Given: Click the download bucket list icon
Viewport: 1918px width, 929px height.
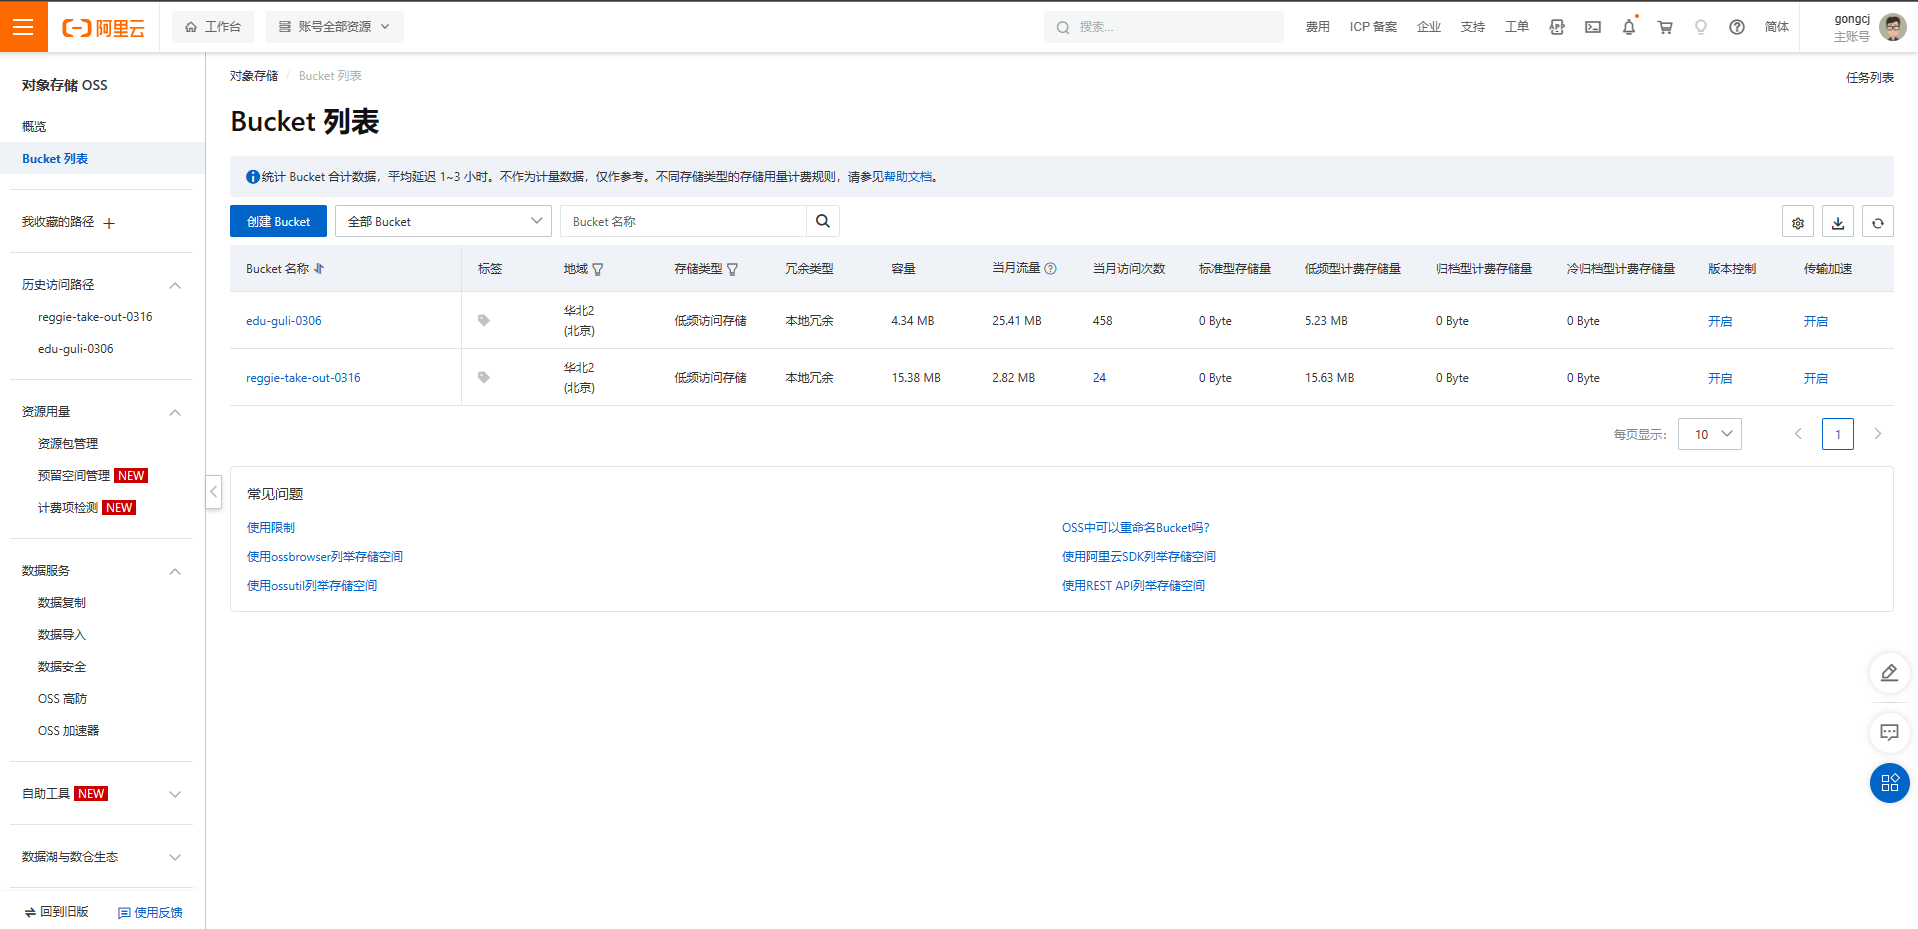Looking at the screenshot, I should [1837, 222].
